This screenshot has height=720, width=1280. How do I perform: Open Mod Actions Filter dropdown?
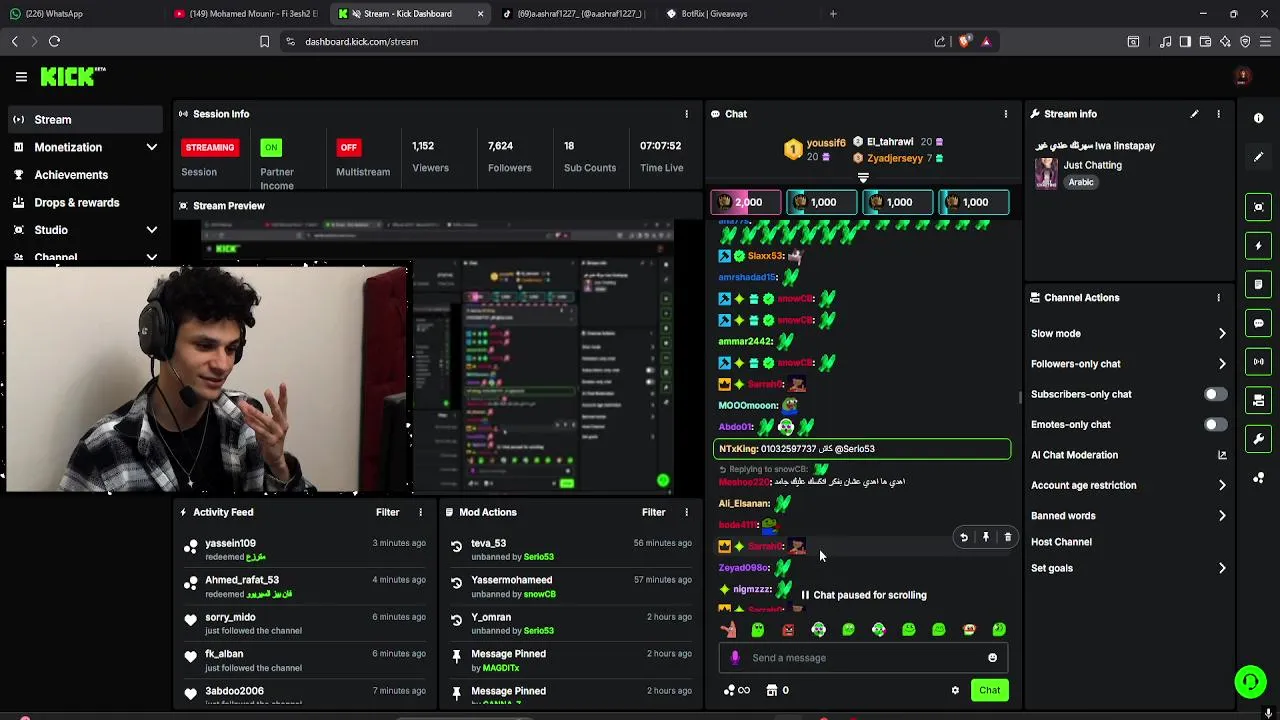[x=654, y=512]
